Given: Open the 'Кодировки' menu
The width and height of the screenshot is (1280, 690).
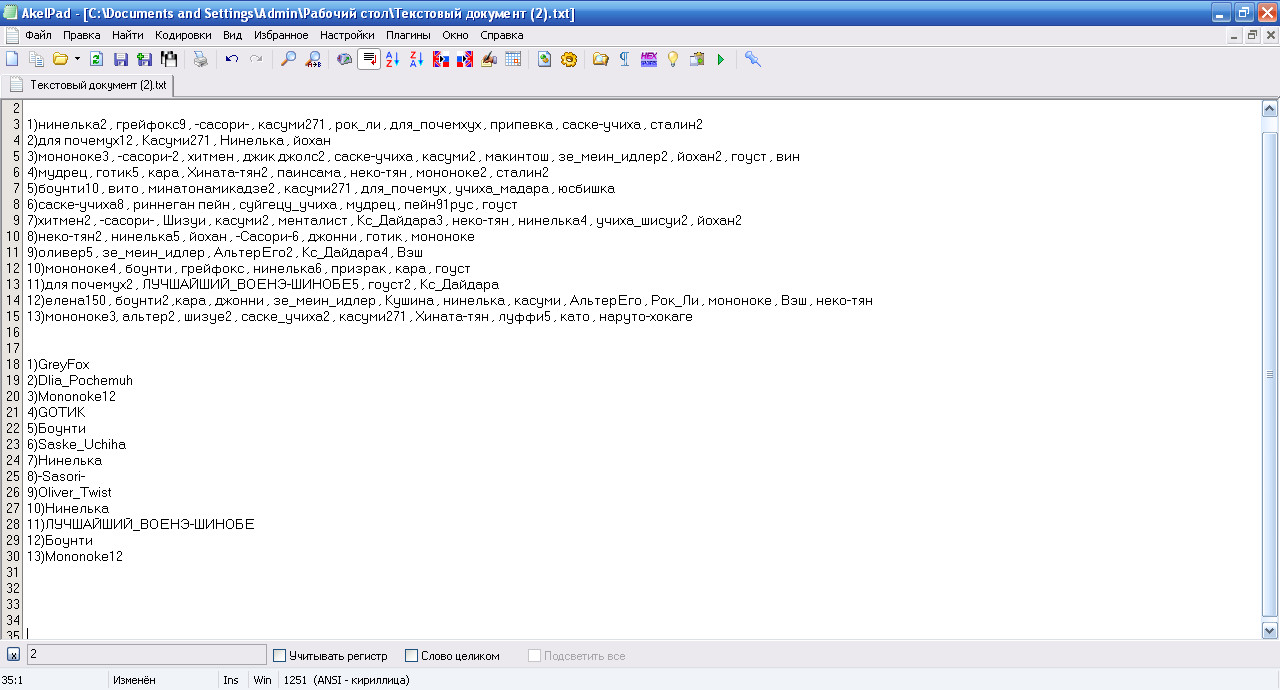Looking at the screenshot, I should tap(183, 35).
